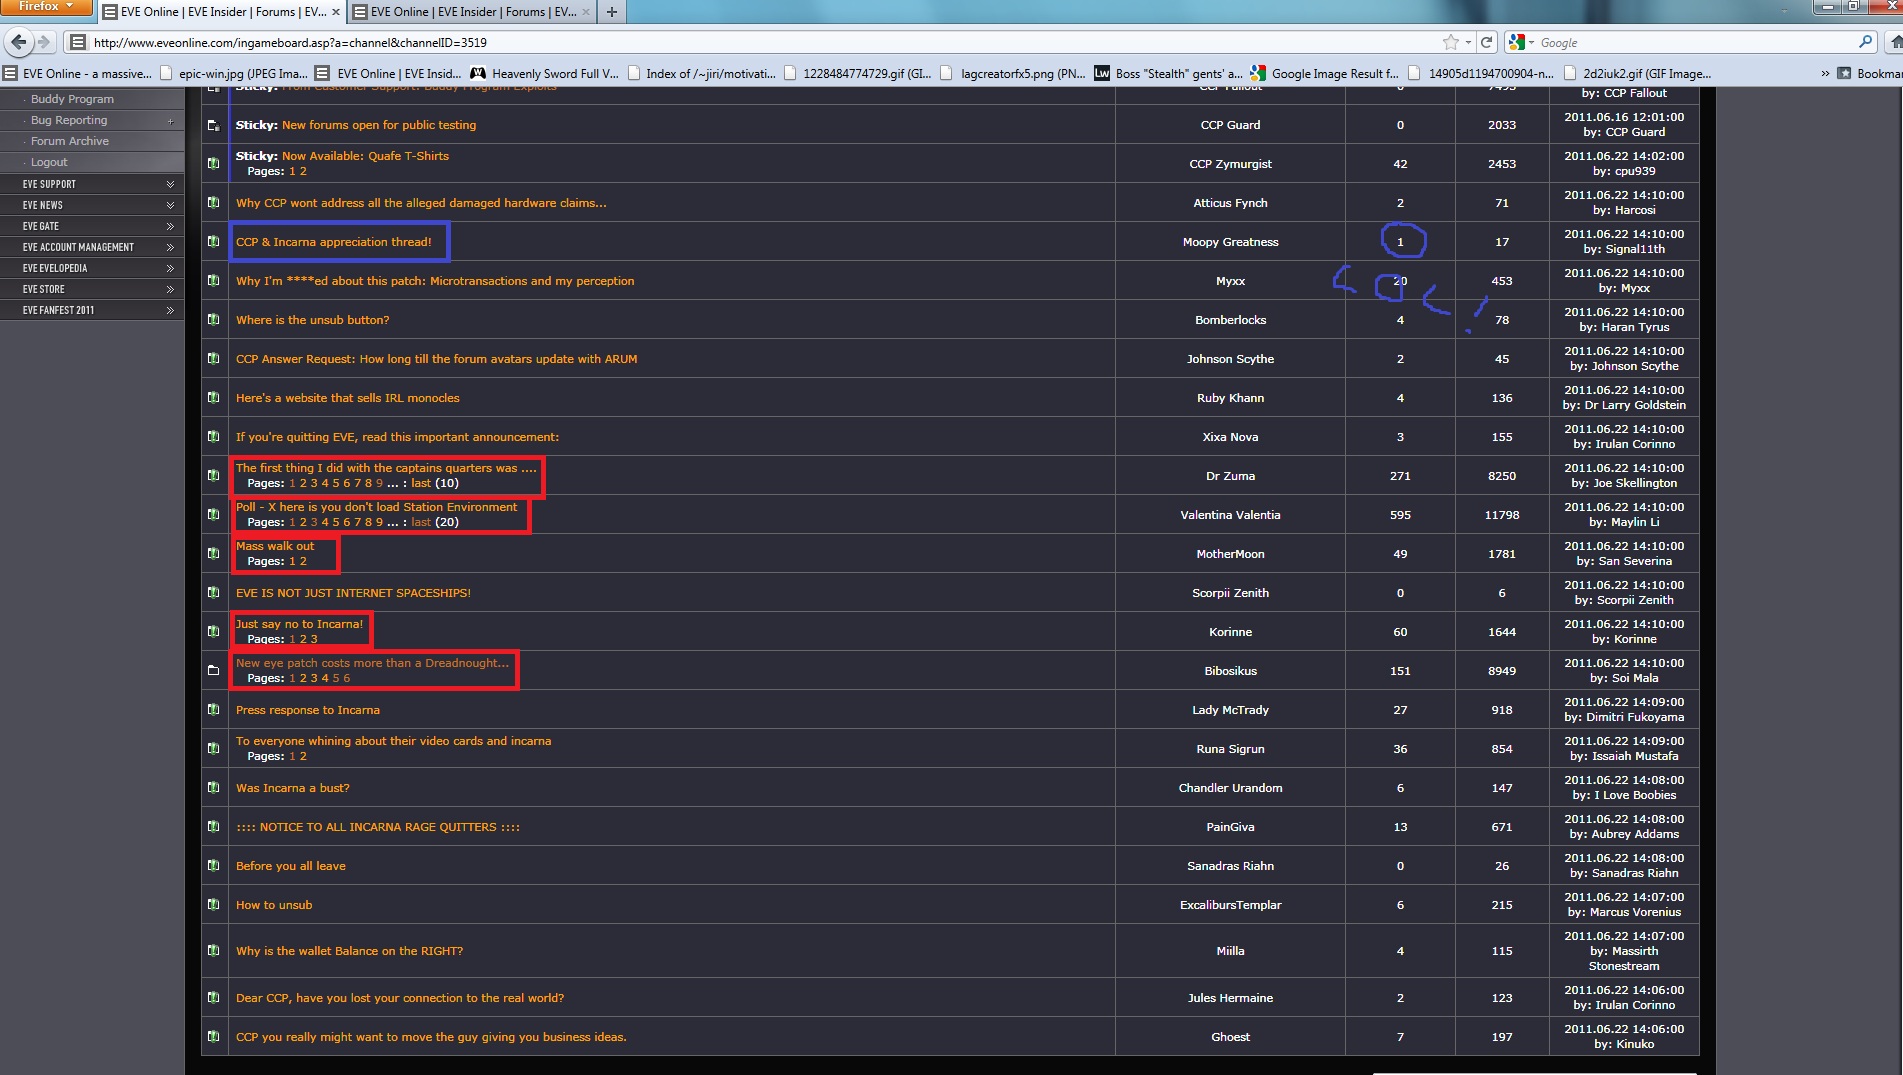Click the thread icon beside 'Just say no to Incarna!'

coord(213,631)
